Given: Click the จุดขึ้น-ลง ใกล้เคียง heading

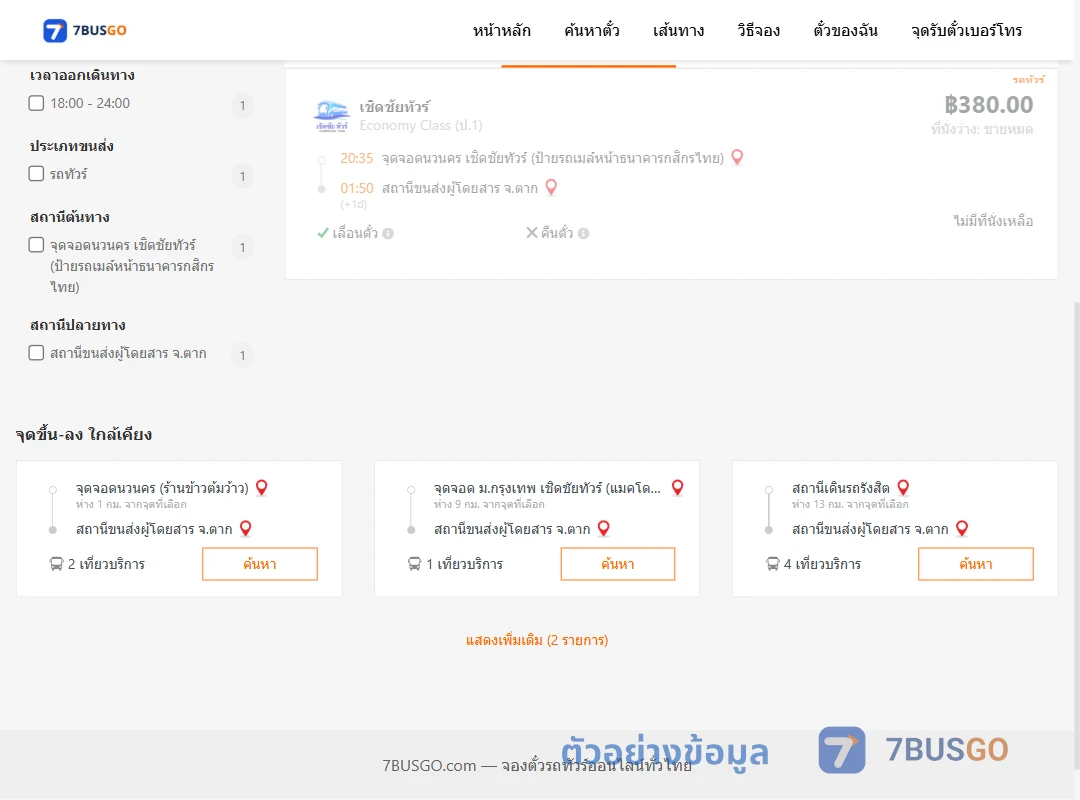Looking at the screenshot, I should pyautogui.click(x=84, y=434).
